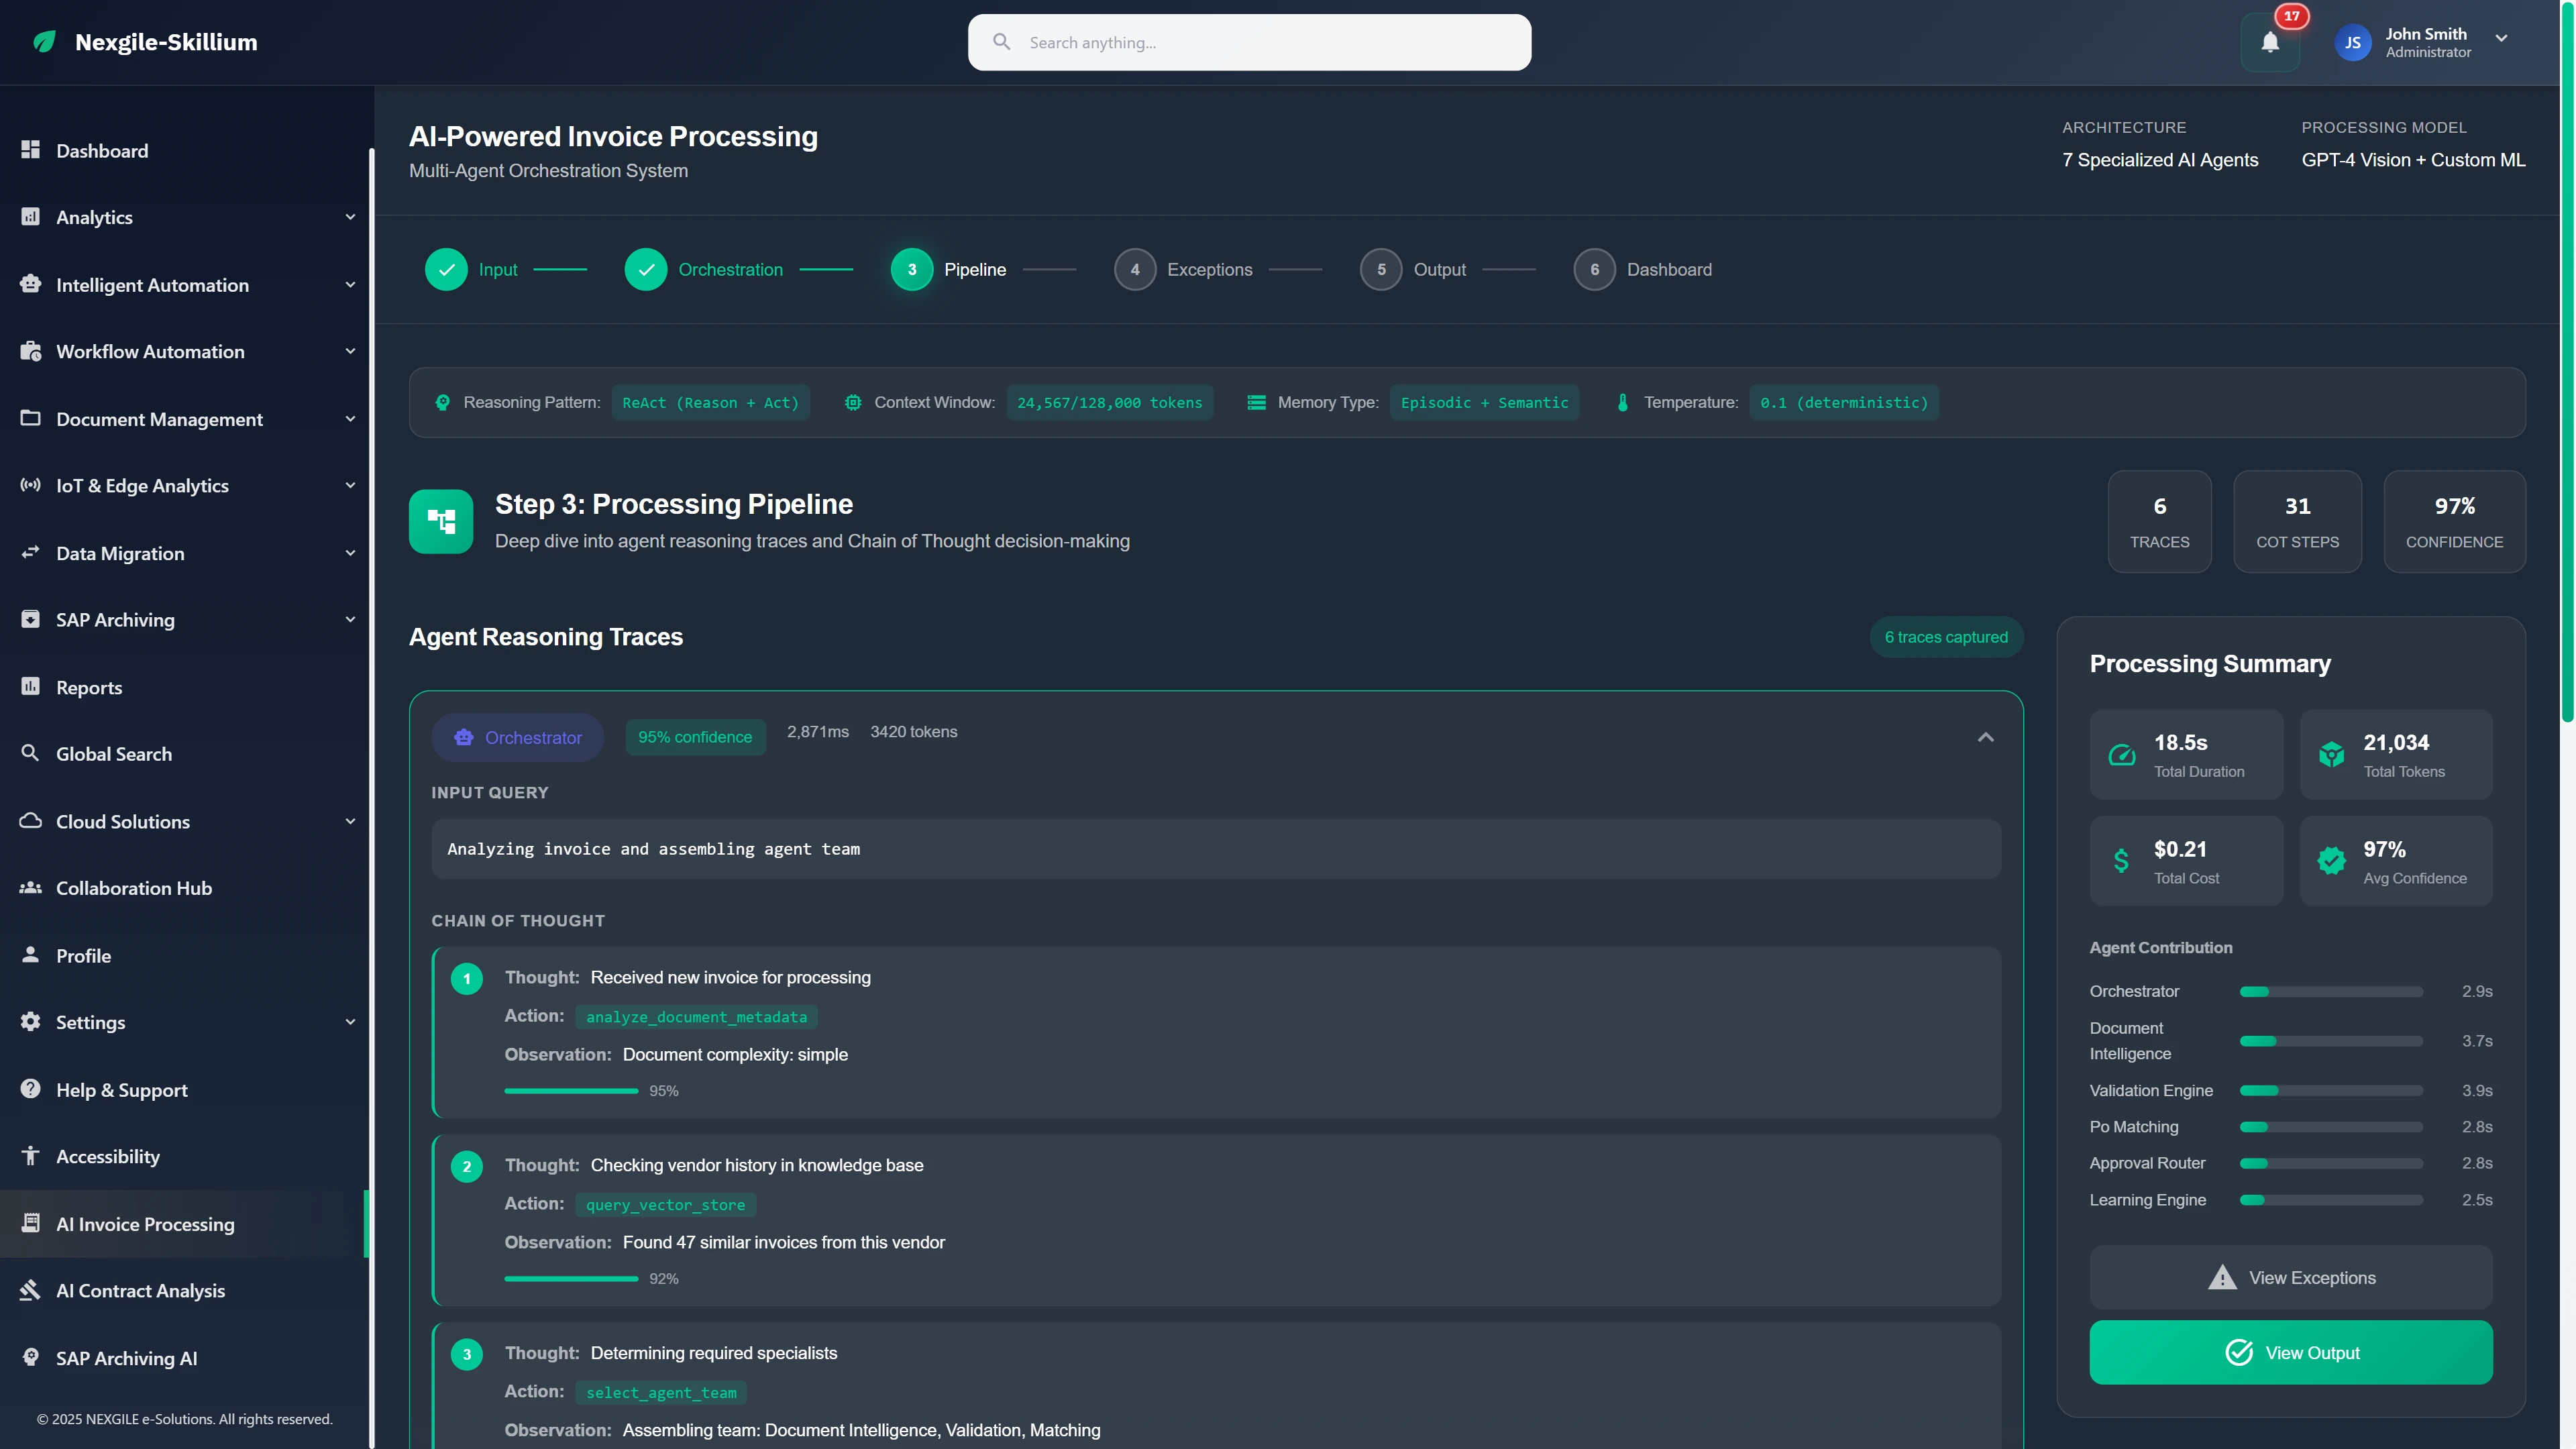Select the Reports sidebar icon

pos(30,686)
